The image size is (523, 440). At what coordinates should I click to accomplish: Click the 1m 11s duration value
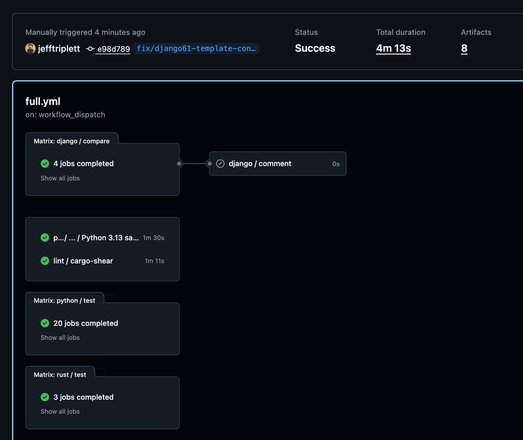tap(154, 261)
